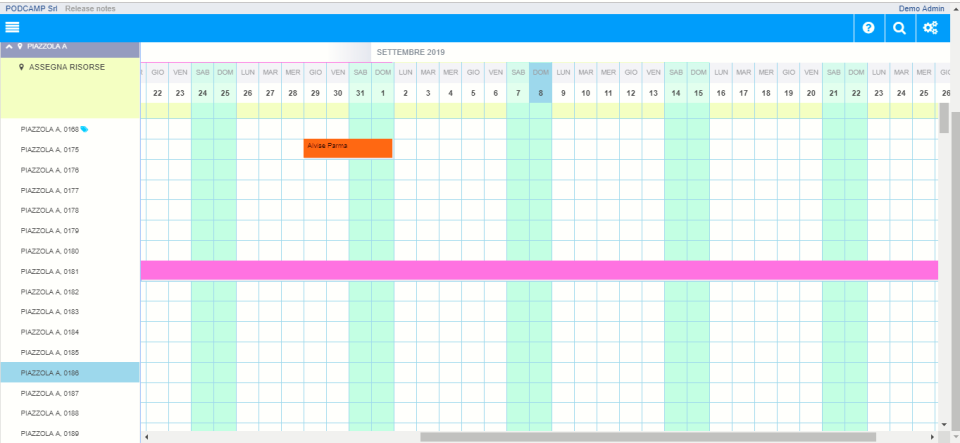This screenshot has width=960, height=443.
Task: Select date column SAB 21
Action: click(834, 83)
